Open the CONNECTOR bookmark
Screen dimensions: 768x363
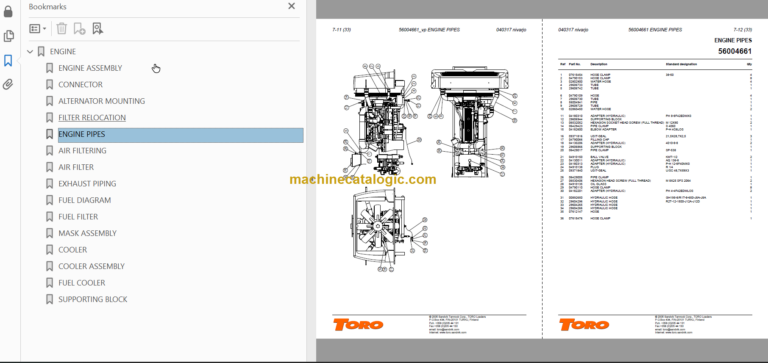80,85
